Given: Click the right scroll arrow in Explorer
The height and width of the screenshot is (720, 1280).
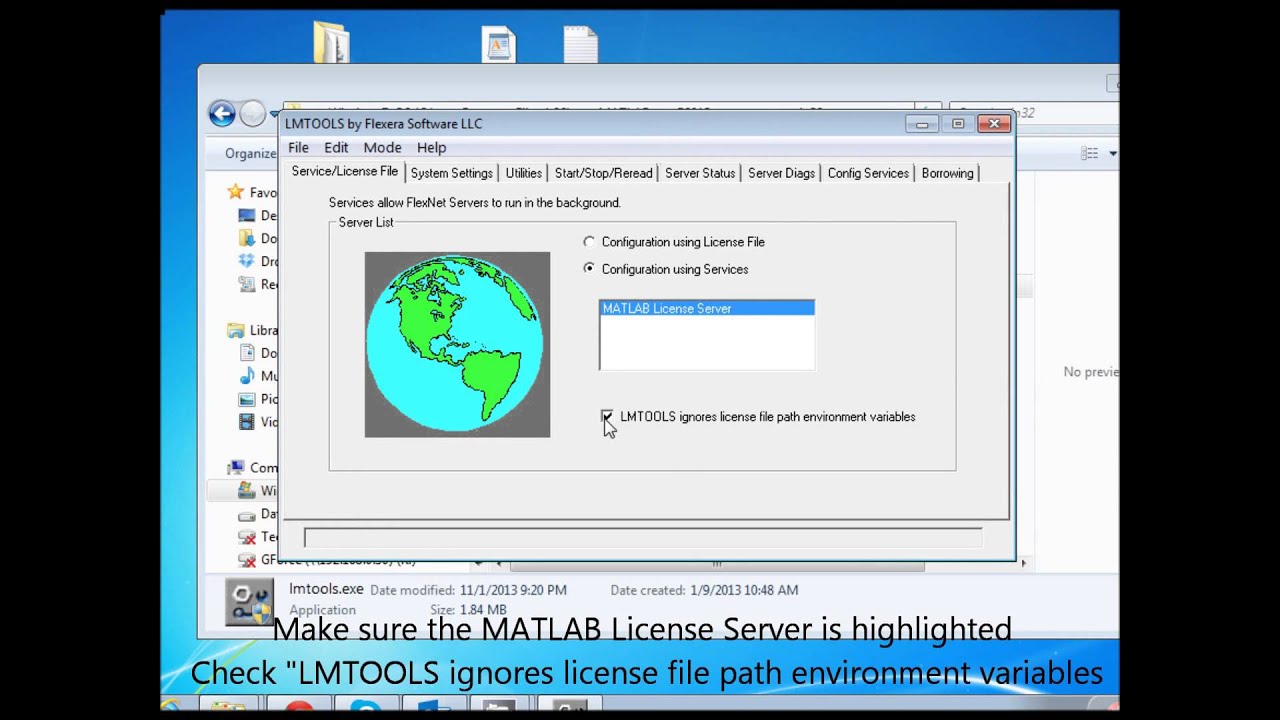Looking at the screenshot, I should click(x=1023, y=564).
